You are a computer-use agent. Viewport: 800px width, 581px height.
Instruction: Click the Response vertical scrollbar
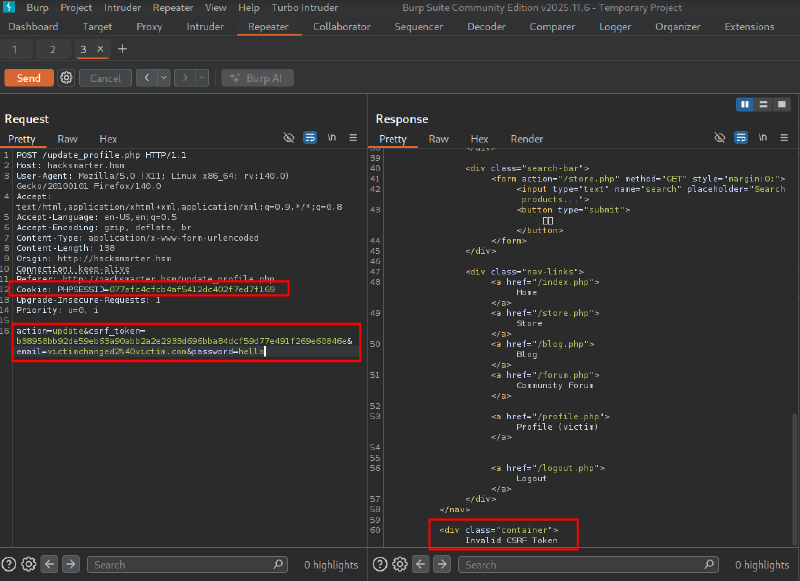(x=794, y=478)
